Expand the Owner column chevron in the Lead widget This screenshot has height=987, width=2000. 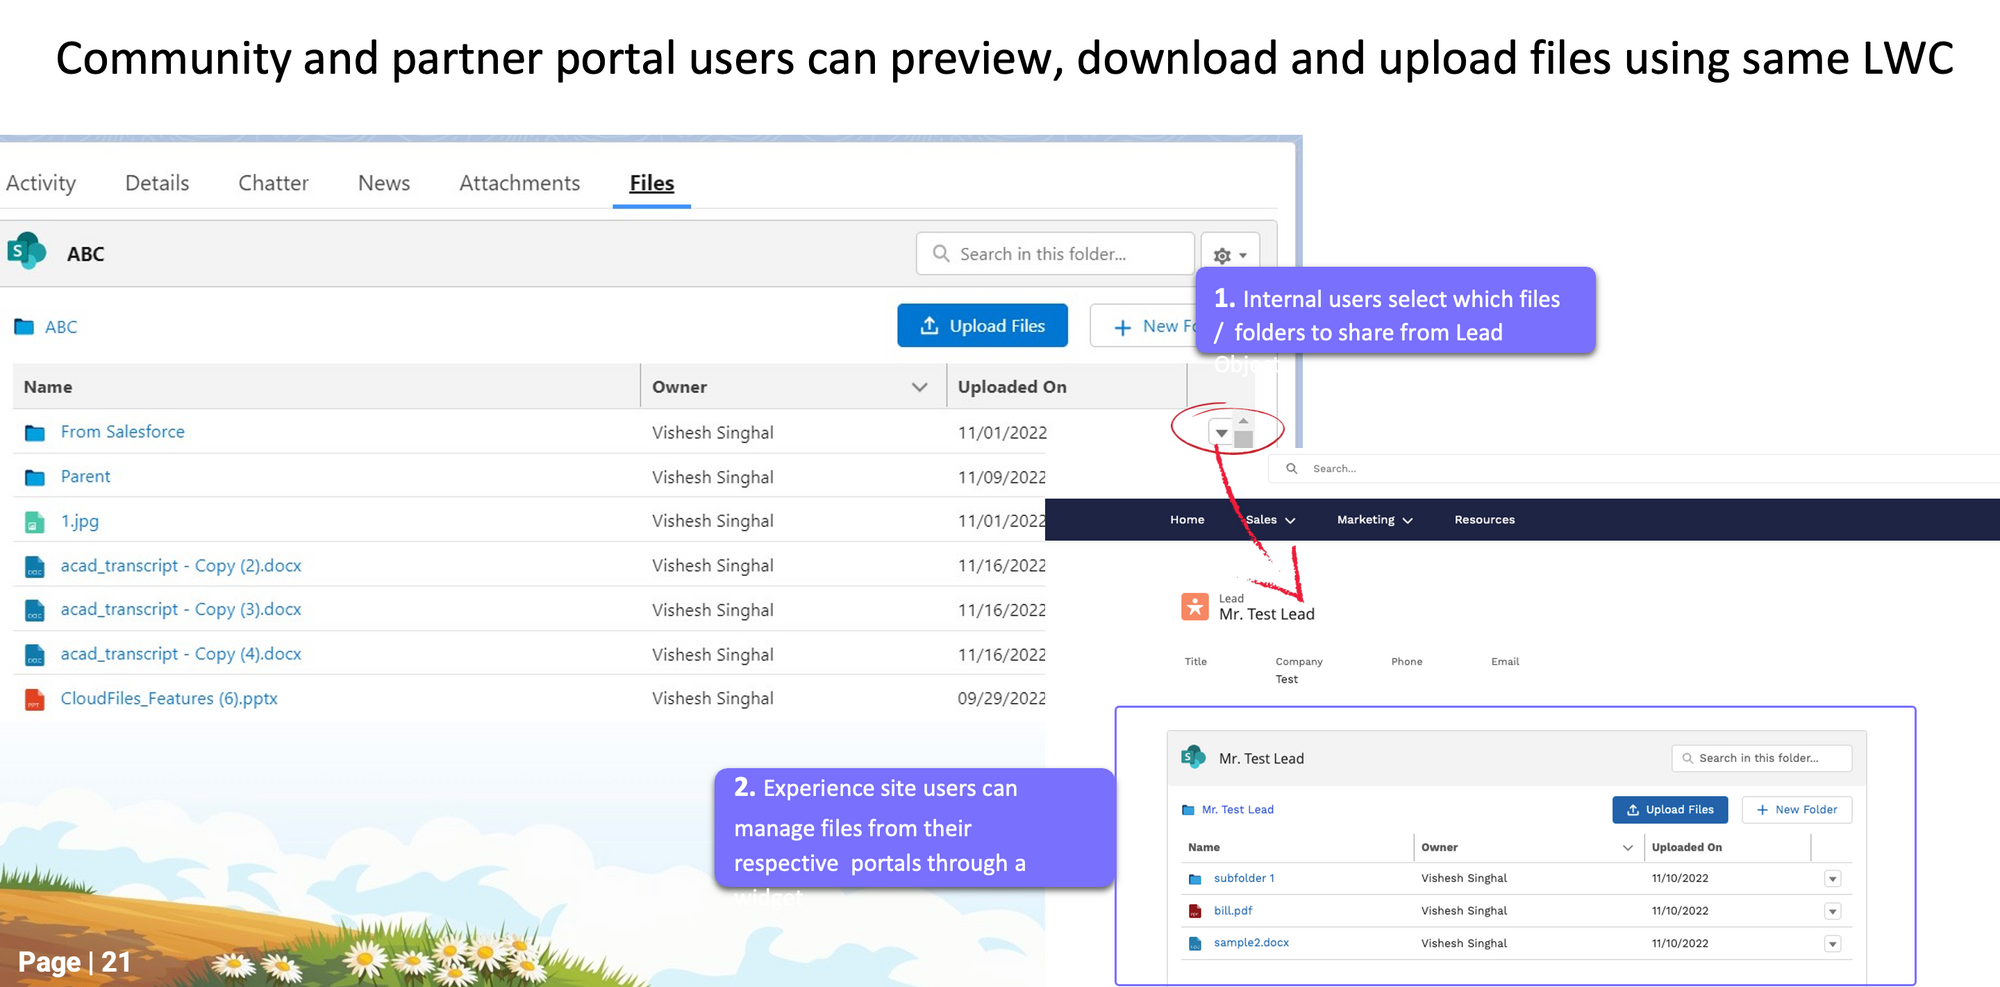(x=1628, y=848)
